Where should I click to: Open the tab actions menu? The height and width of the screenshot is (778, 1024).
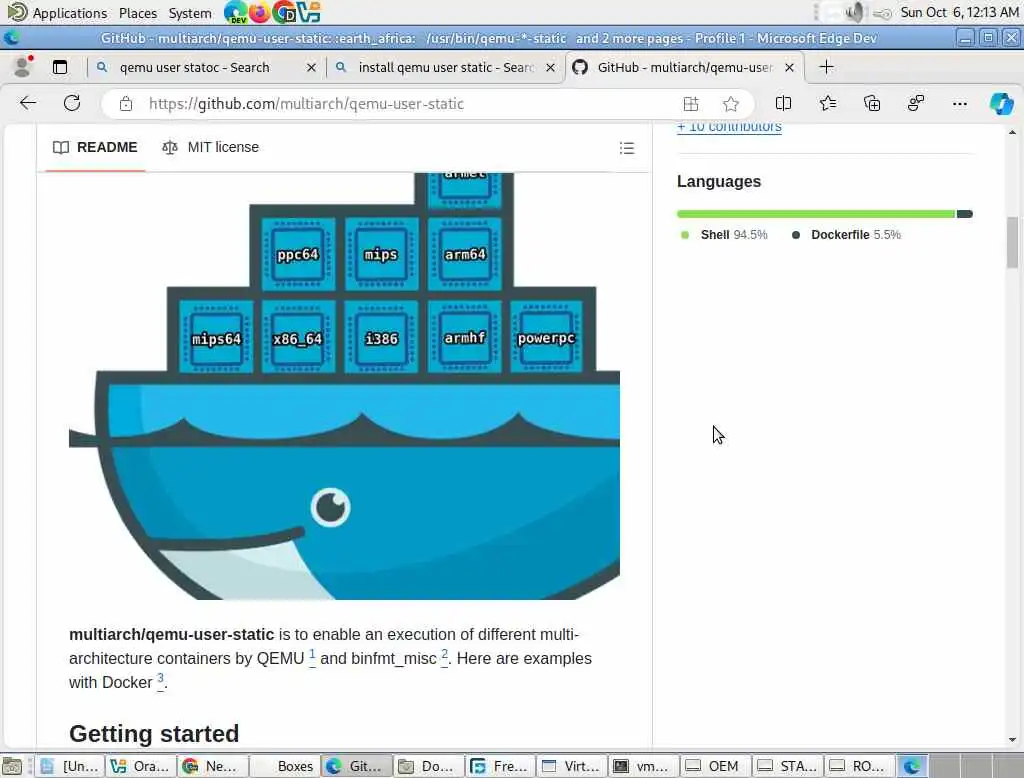point(60,67)
